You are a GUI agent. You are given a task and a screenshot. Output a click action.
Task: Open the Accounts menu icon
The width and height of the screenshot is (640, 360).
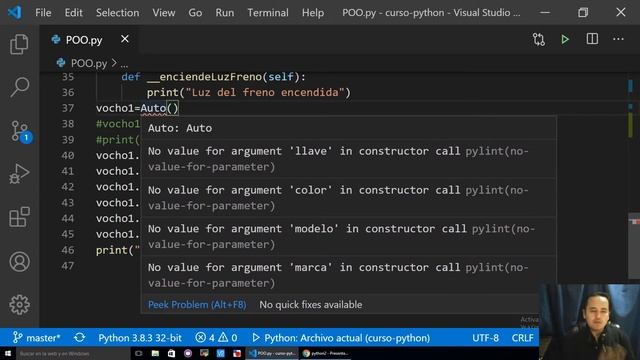coord(19,262)
